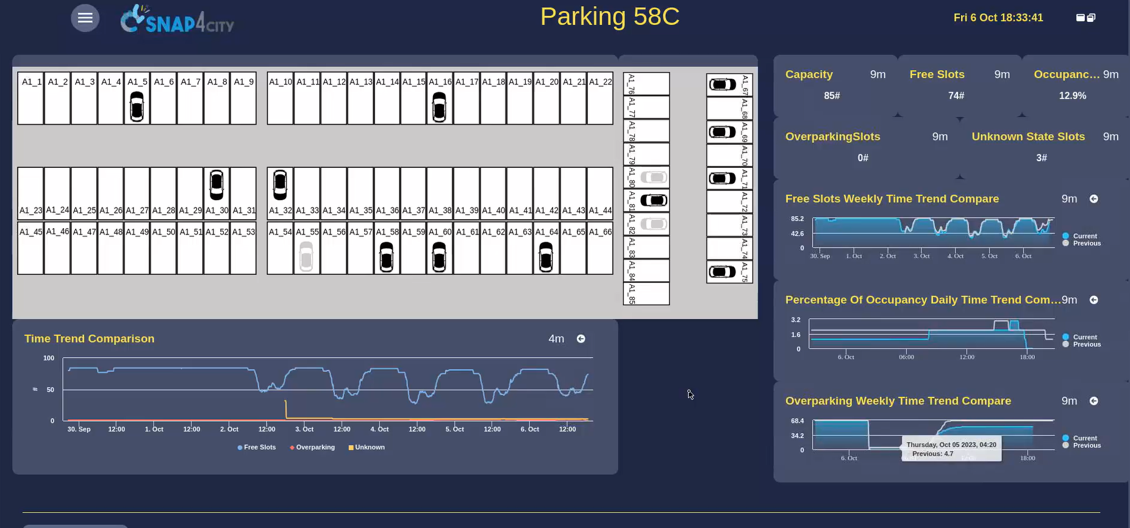Click the greyed-out car in slot A1_55
The height and width of the screenshot is (528, 1130).
(x=306, y=256)
